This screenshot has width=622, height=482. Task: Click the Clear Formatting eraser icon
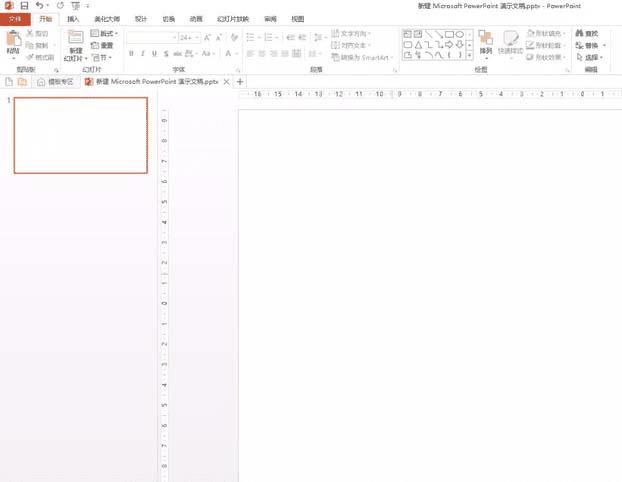234,38
